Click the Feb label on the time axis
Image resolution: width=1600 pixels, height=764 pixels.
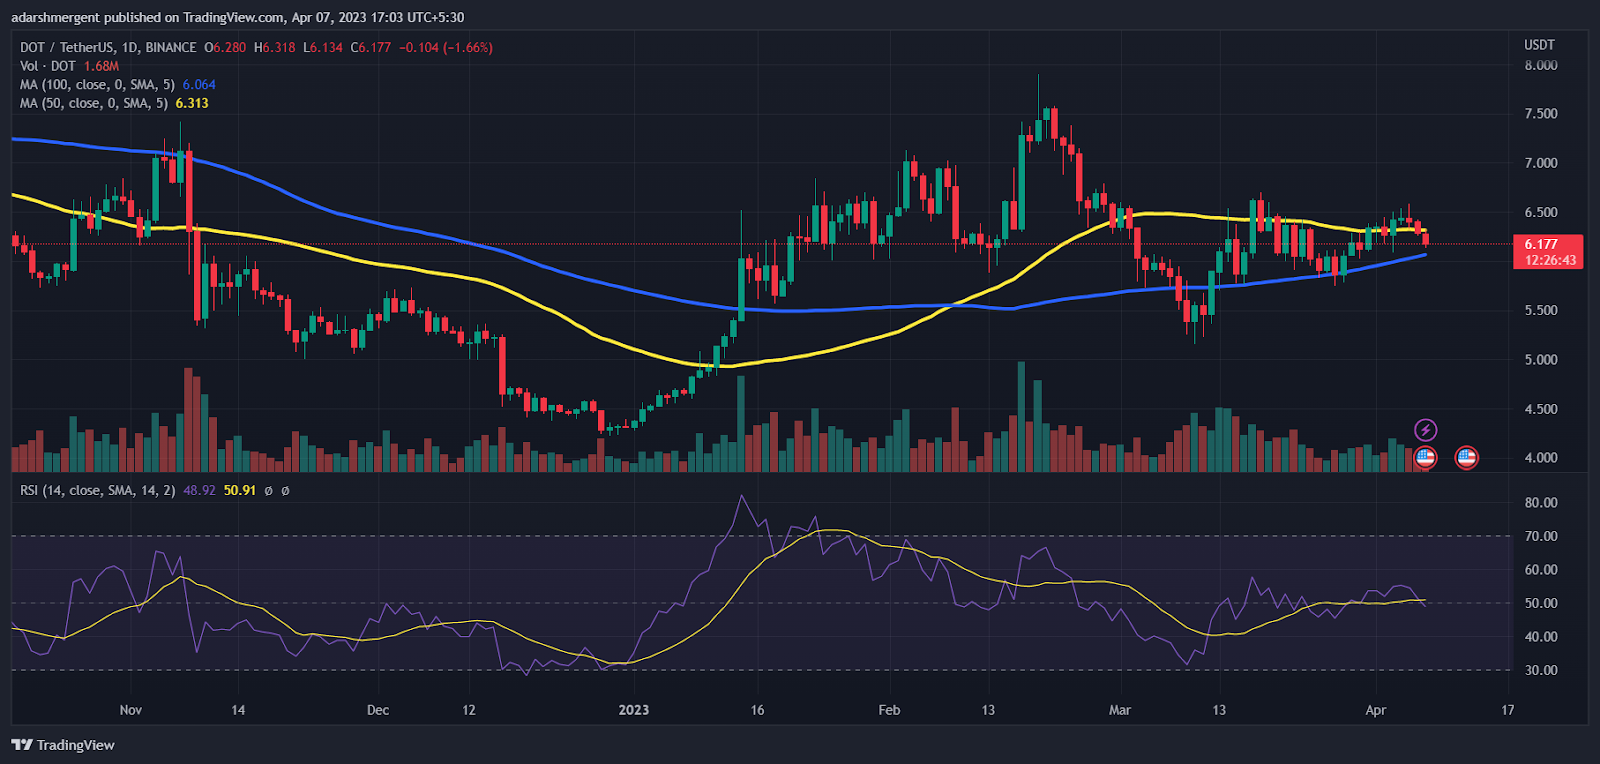click(889, 710)
